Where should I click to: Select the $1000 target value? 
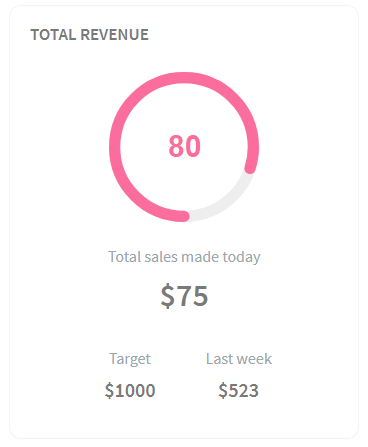(130, 390)
